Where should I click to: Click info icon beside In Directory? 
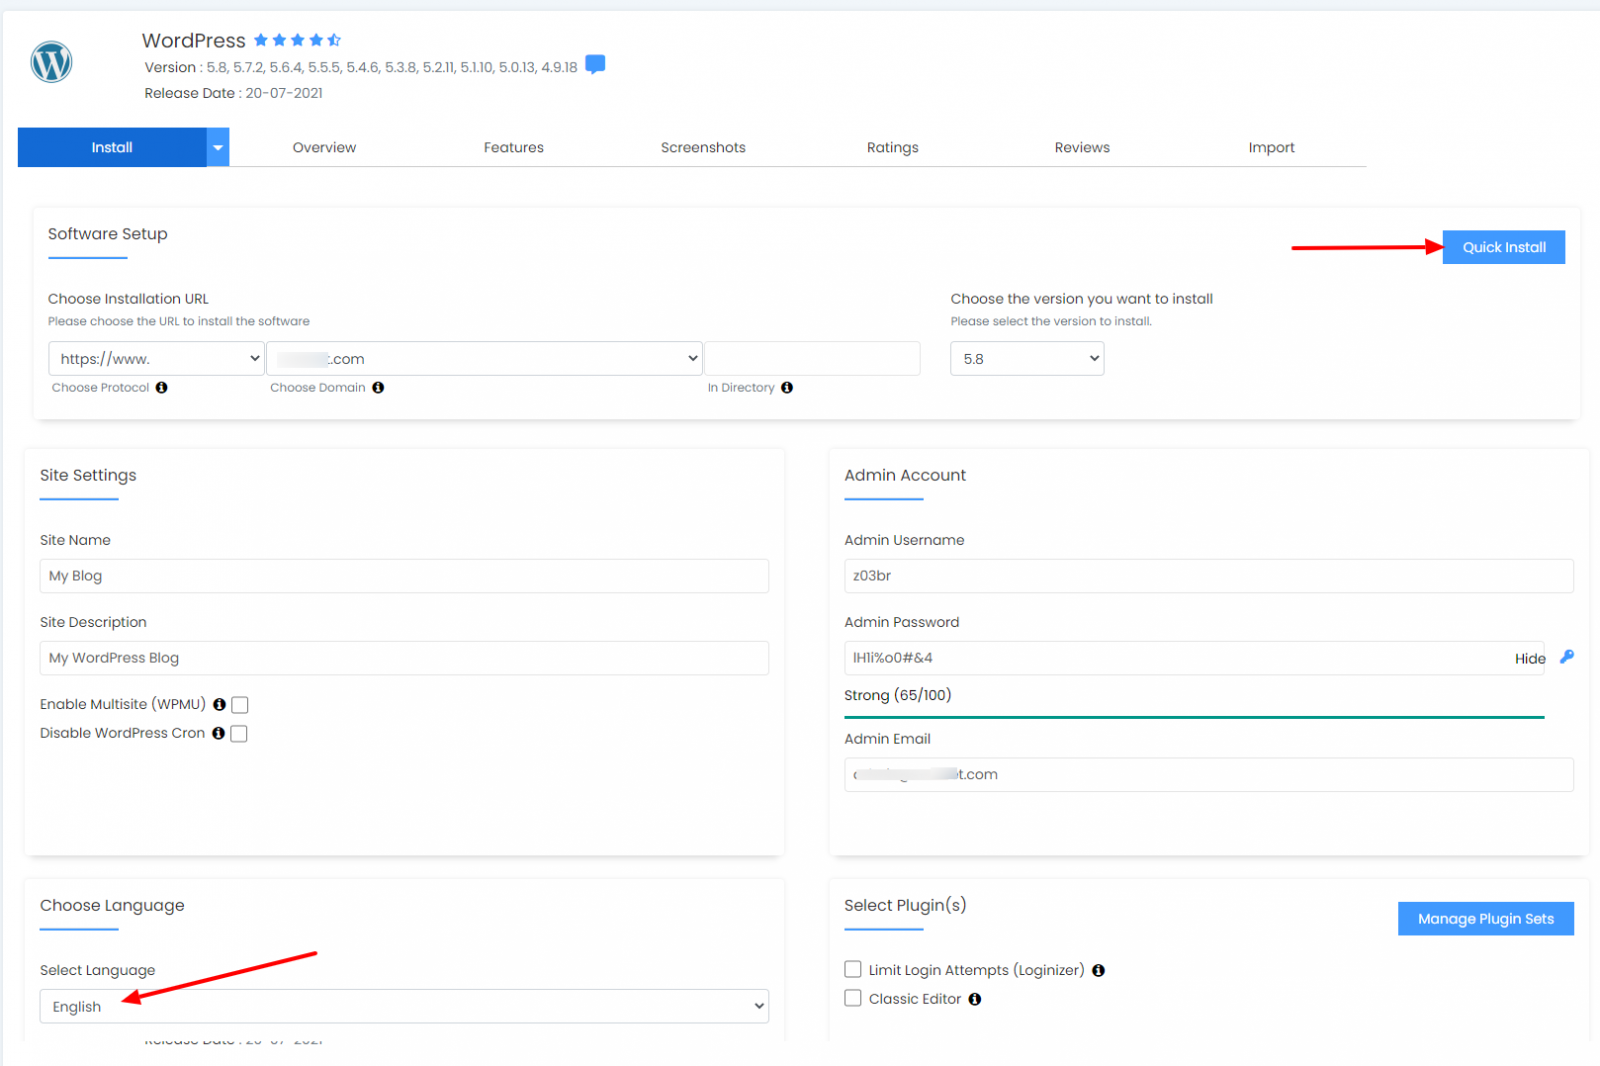click(787, 388)
